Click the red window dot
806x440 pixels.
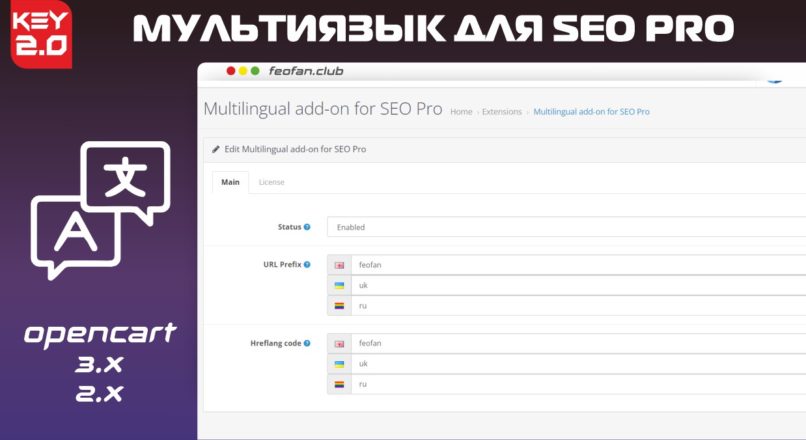[x=231, y=71]
